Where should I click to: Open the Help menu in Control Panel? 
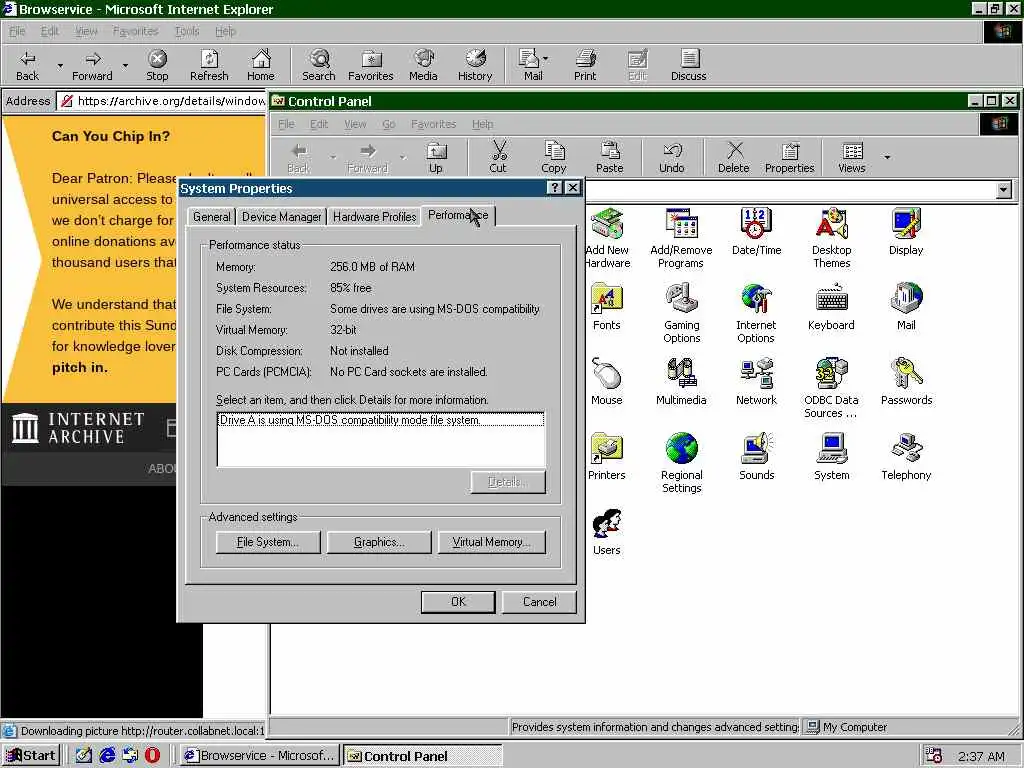click(x=483, y=124)
